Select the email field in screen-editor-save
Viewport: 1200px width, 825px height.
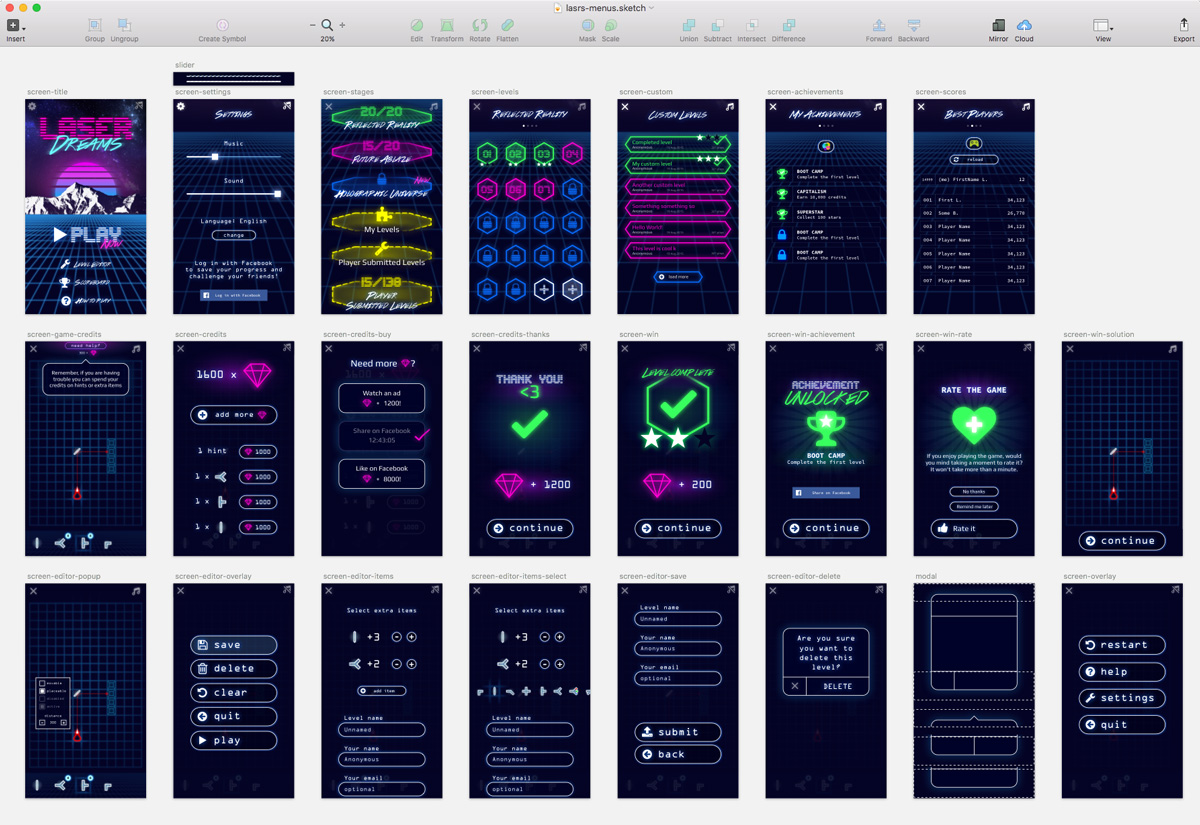point(677,678)
